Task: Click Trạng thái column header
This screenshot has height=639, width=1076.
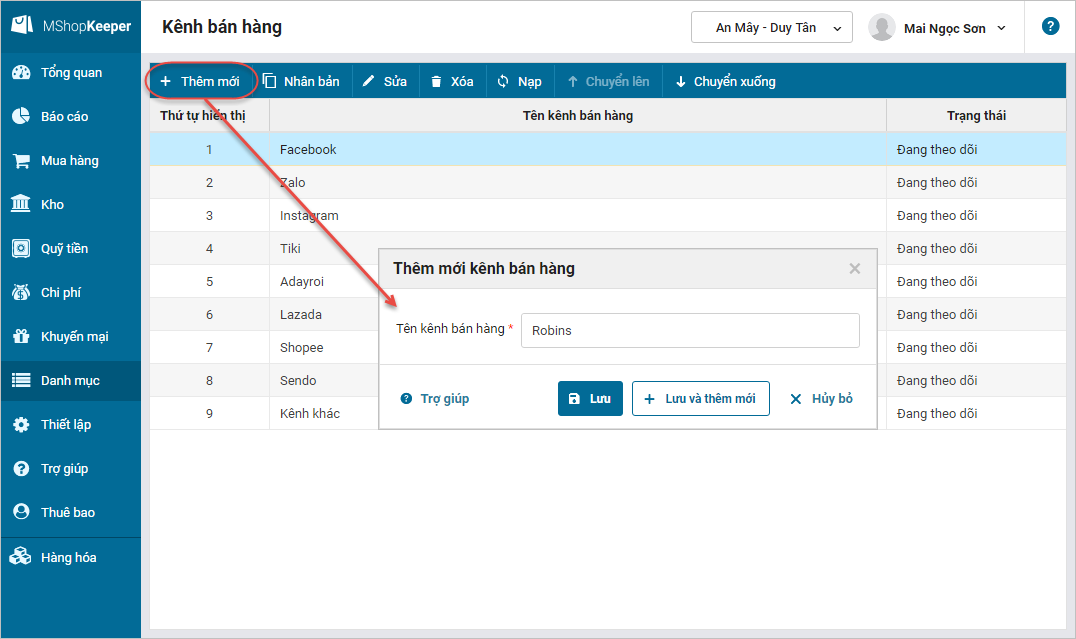Action: 976,115
